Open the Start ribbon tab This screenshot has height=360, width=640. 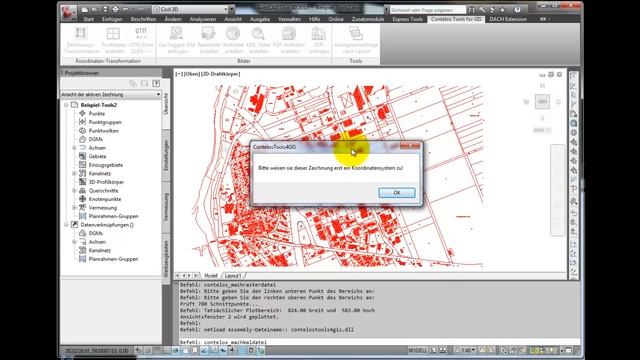[x=88, y=19]
